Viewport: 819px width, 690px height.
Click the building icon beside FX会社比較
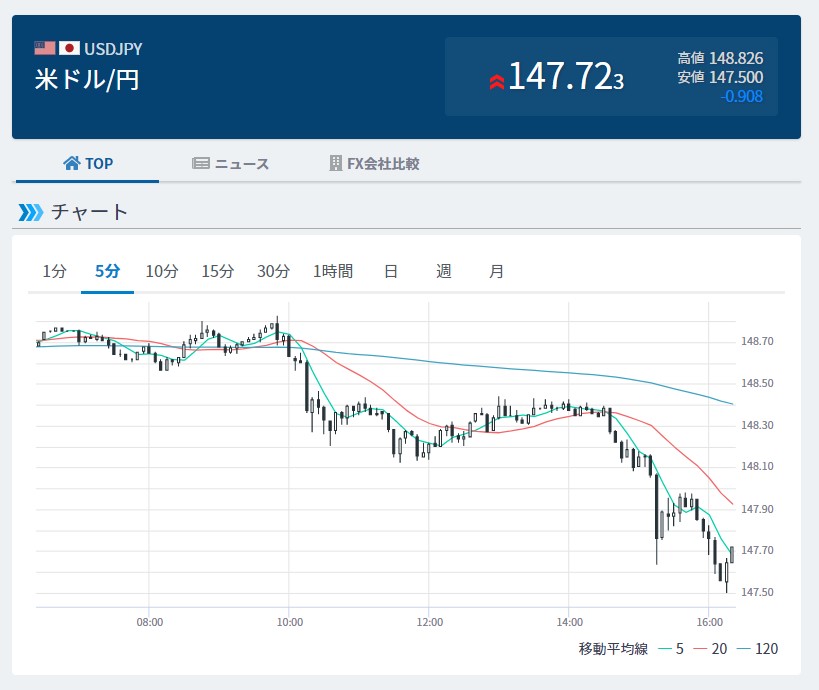(x=336, y=164)
